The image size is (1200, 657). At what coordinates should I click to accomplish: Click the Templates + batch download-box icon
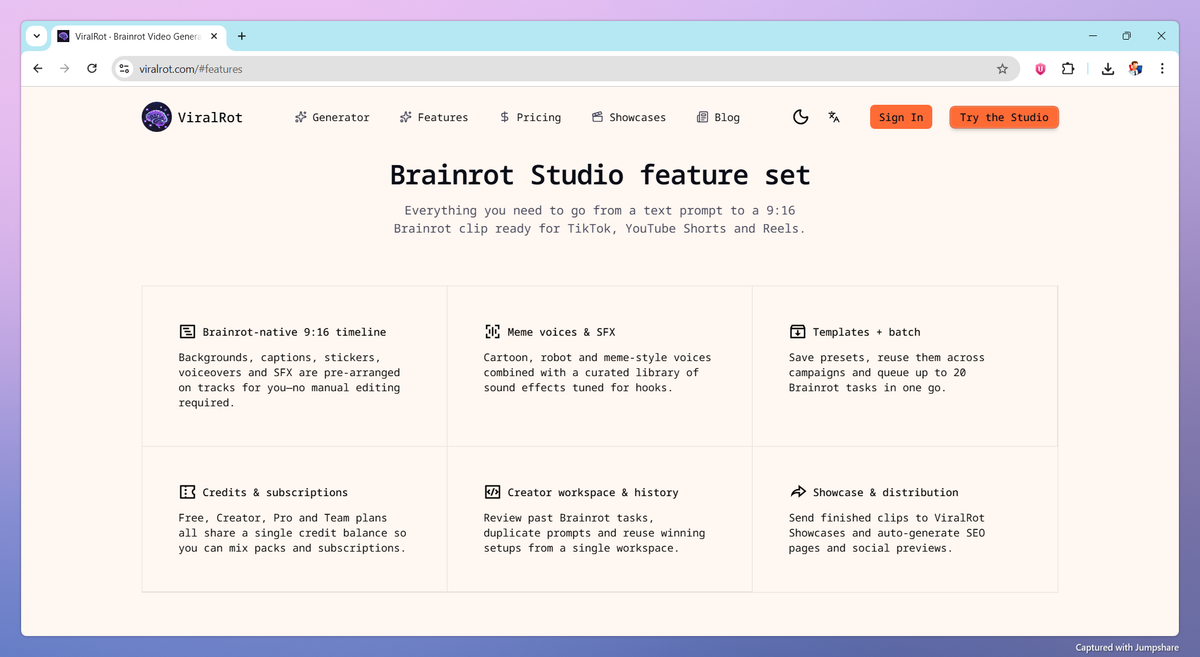797,332
